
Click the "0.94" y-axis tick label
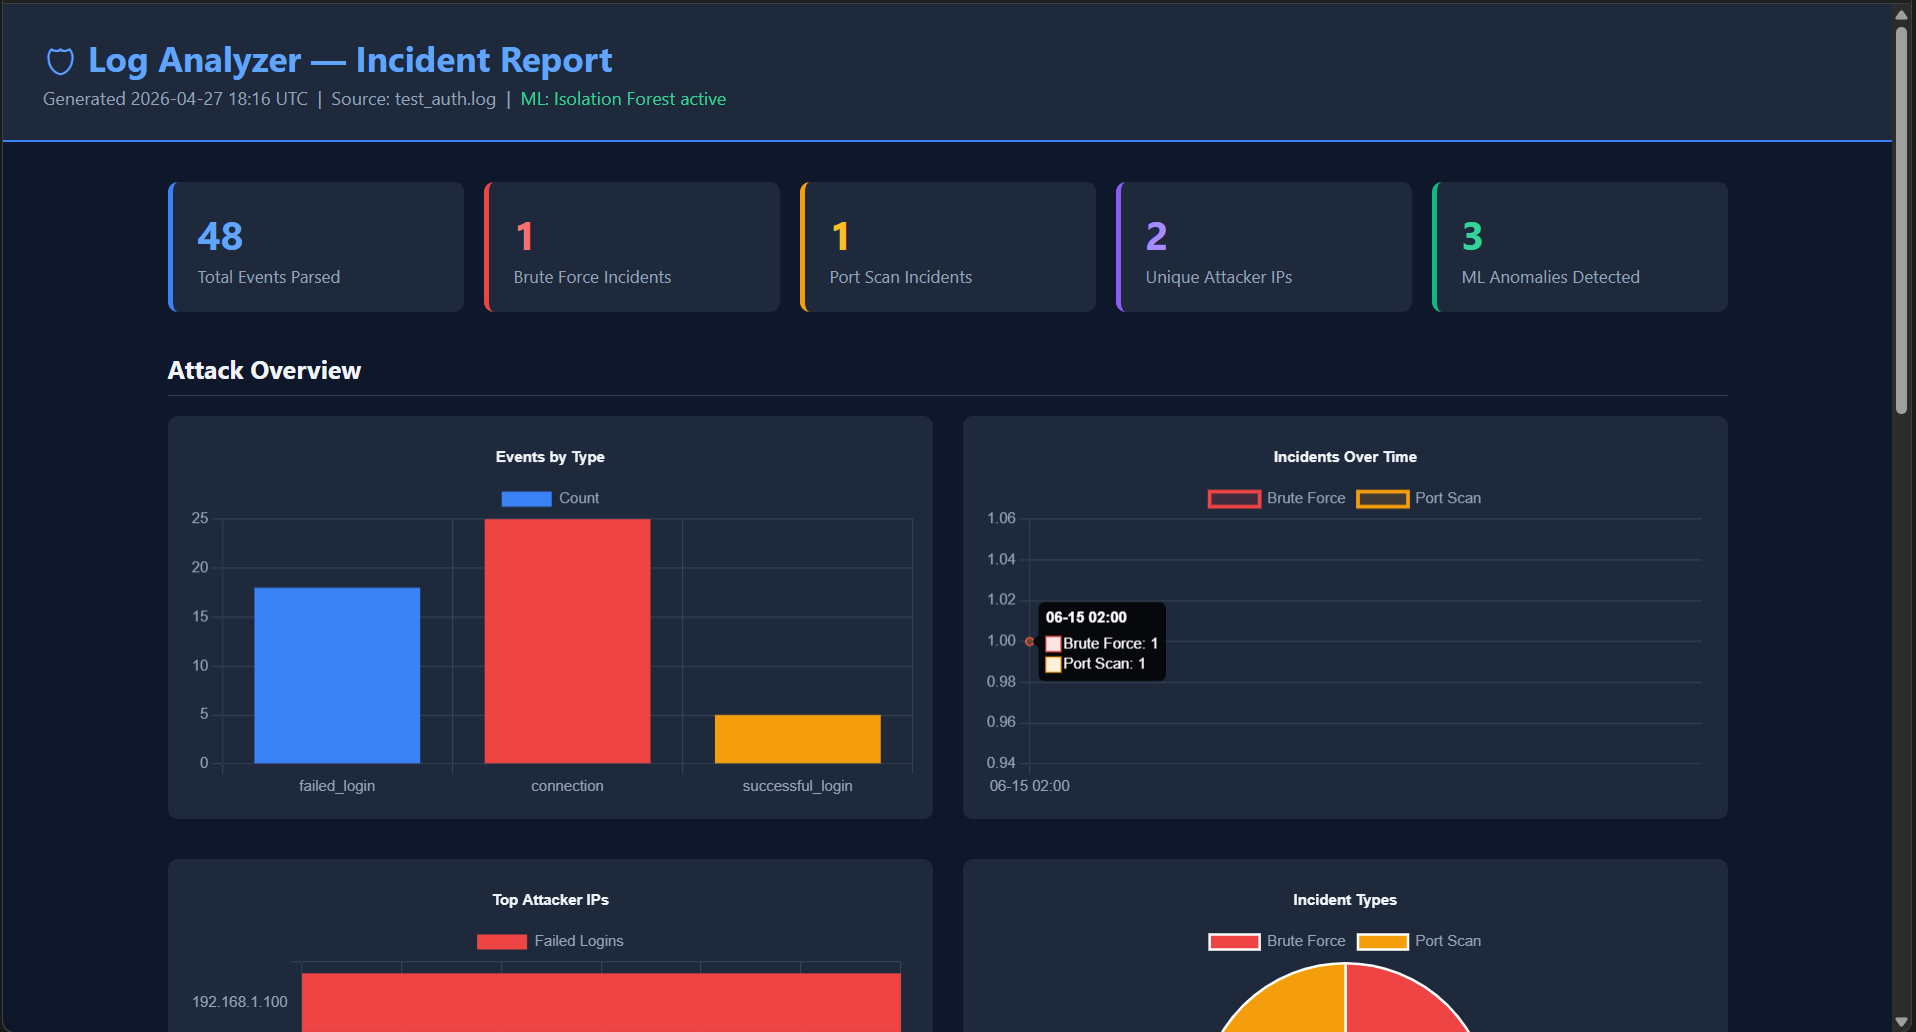point(1001,763)
